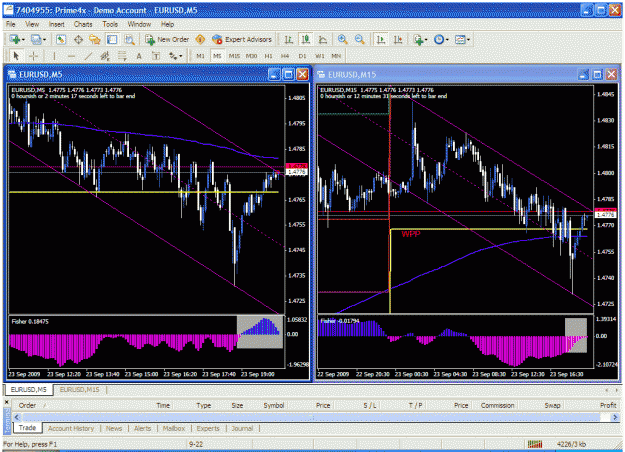
Task: Toggle chart Auto Scroll
Action: point(381,39)
